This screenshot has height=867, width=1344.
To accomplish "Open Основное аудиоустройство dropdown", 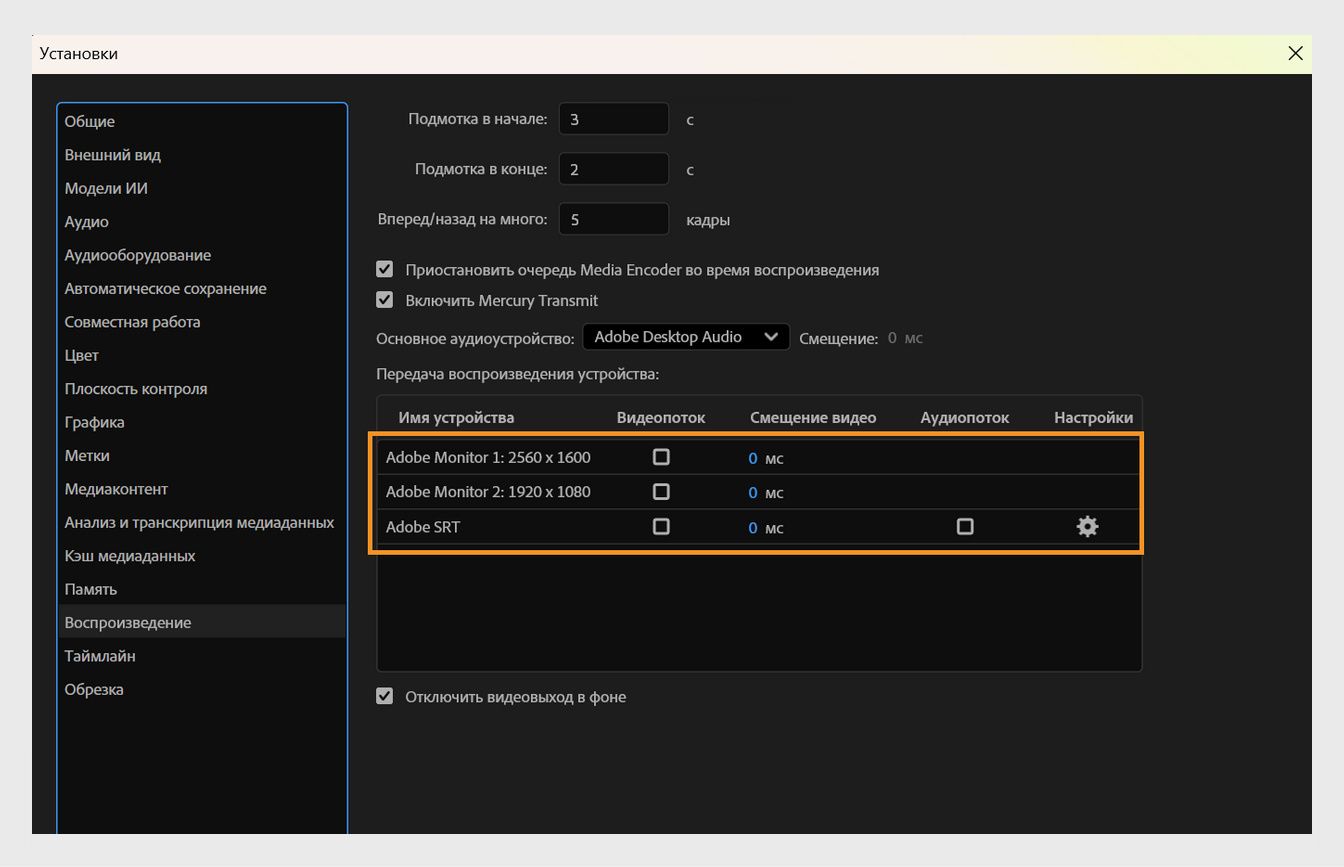I will (686, 337).
